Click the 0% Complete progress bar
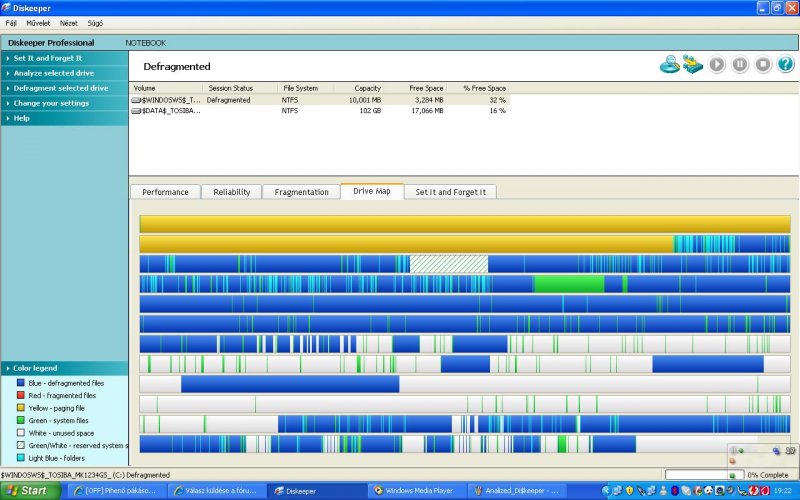Screen dimensions: 800x500 (x=704, y=475)
